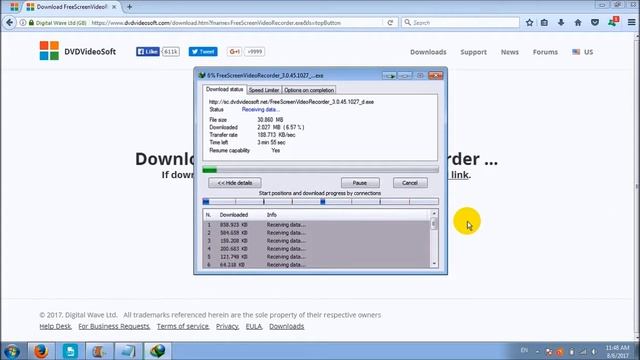Viewport: 640px width, 360px height.
Task: Open the Support nav item
Action: 473,52
